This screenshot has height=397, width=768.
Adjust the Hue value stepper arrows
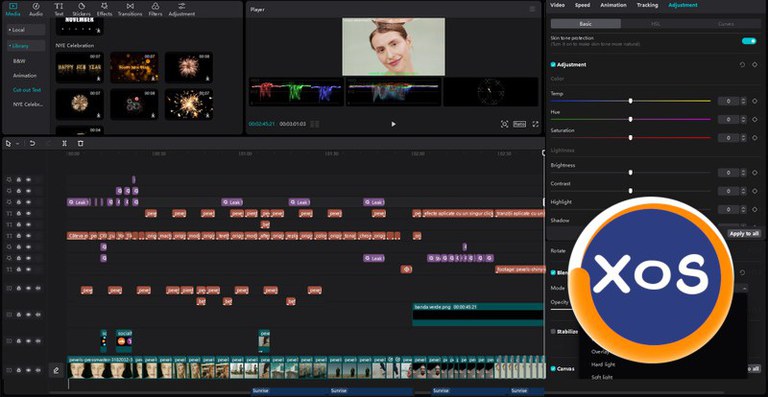744,119
